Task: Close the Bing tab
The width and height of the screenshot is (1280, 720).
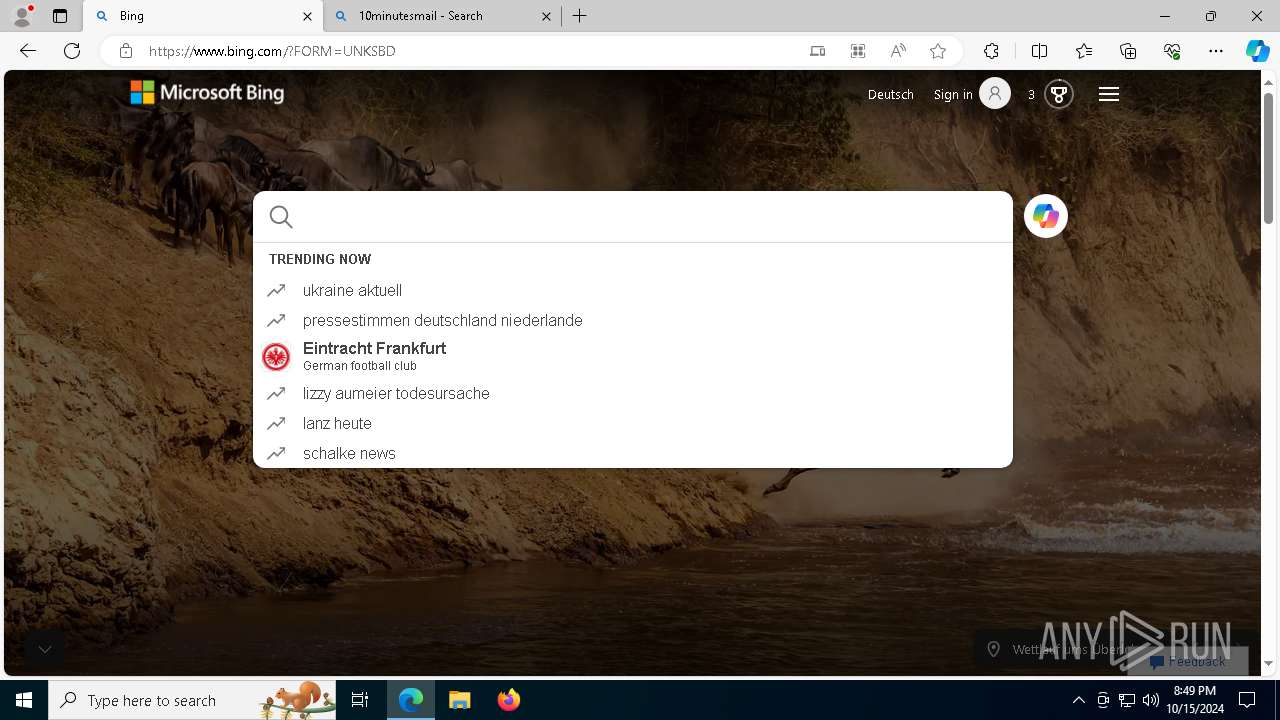Action: coord(307,16)
